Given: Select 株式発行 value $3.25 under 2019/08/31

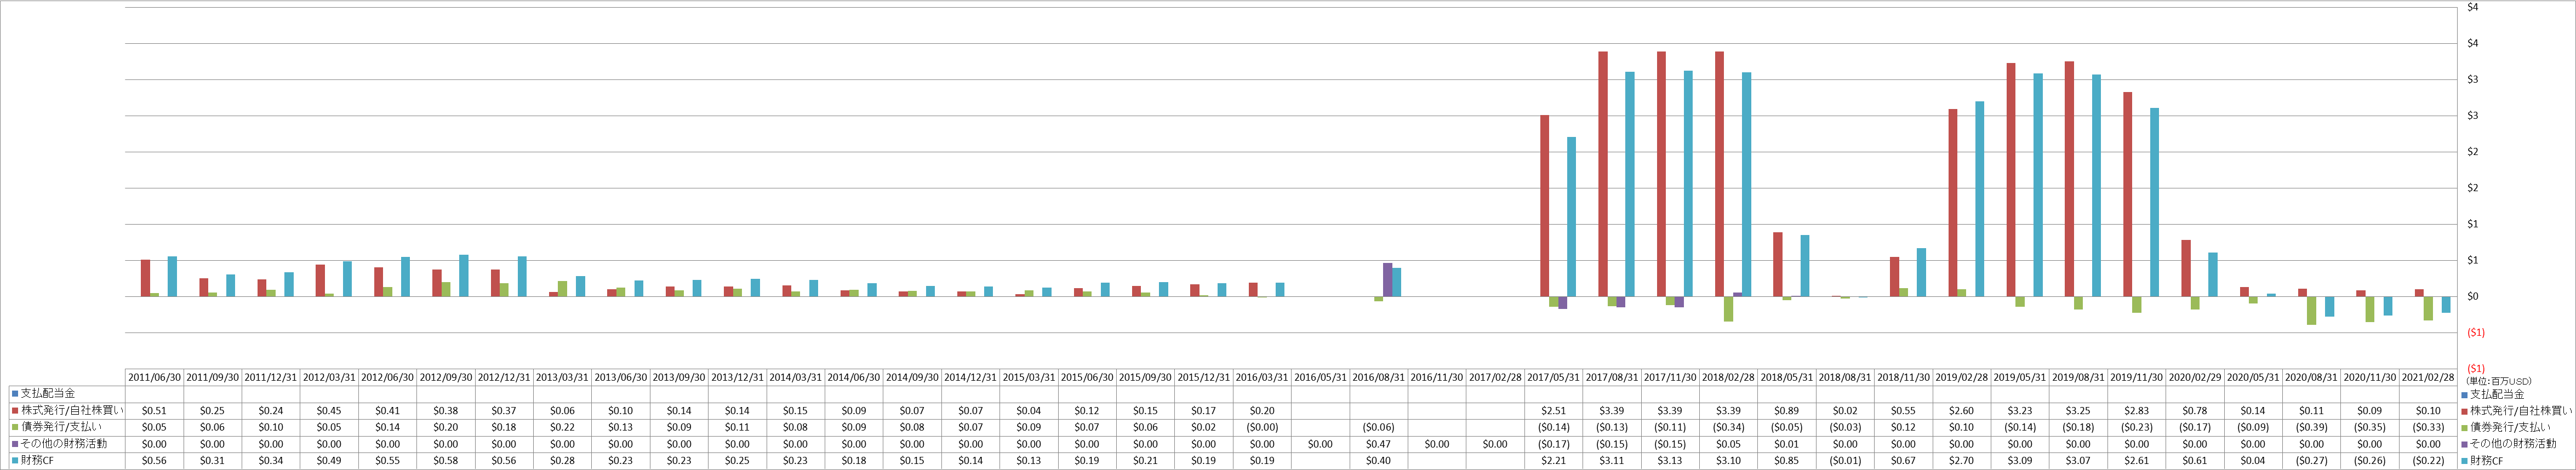Looking at the screenshot, I should click(2078, 411).
